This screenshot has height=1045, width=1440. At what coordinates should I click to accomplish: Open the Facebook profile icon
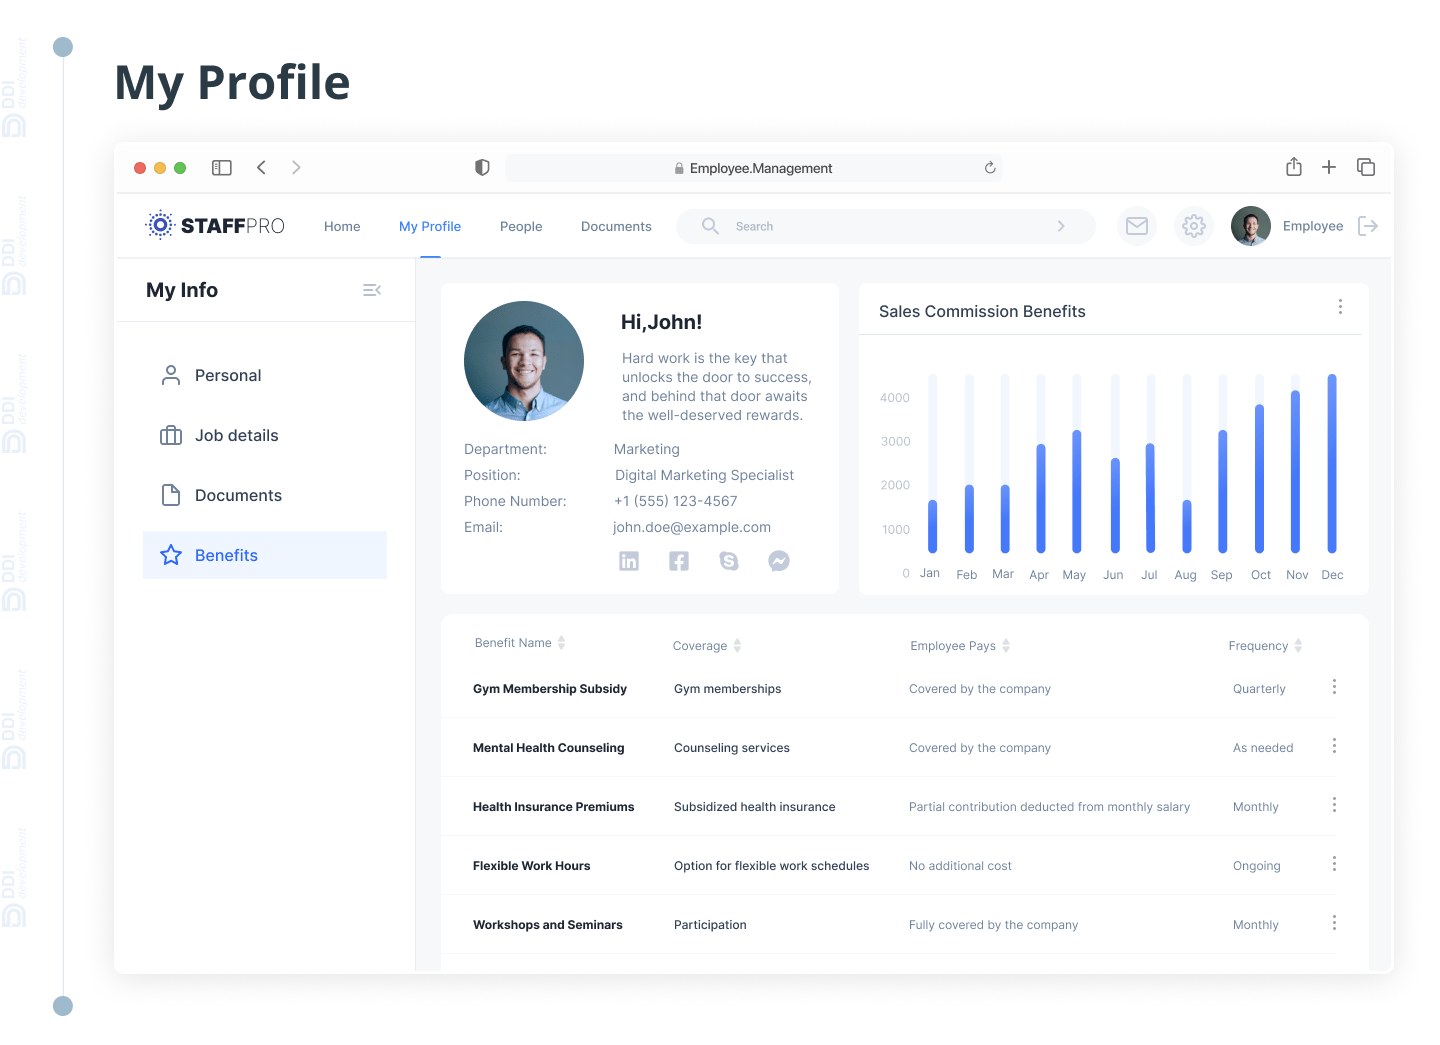coord(679,561)
